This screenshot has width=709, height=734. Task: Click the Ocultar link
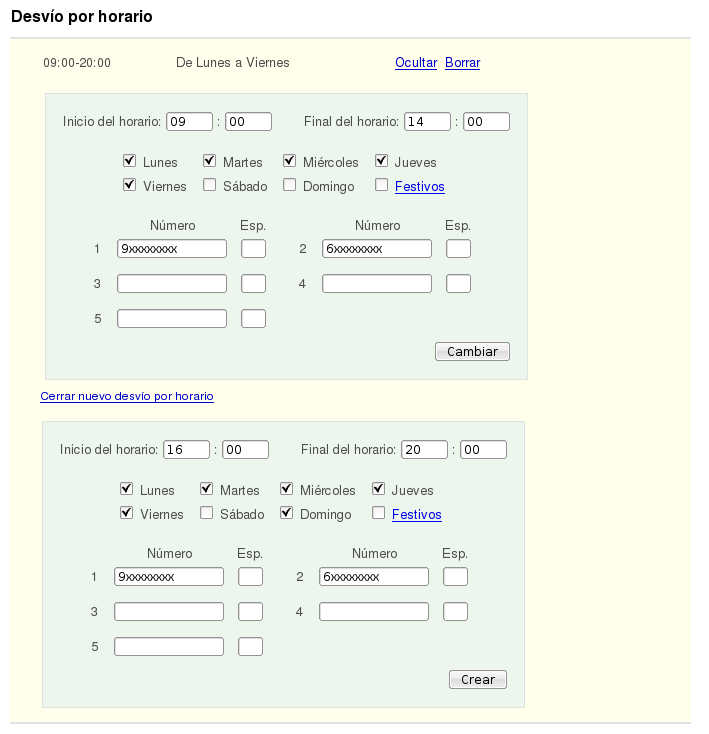click(x=416, y=62)
